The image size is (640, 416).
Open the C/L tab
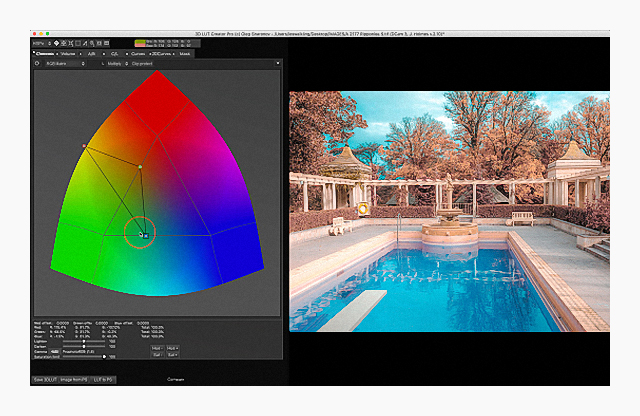coord(115,54)
